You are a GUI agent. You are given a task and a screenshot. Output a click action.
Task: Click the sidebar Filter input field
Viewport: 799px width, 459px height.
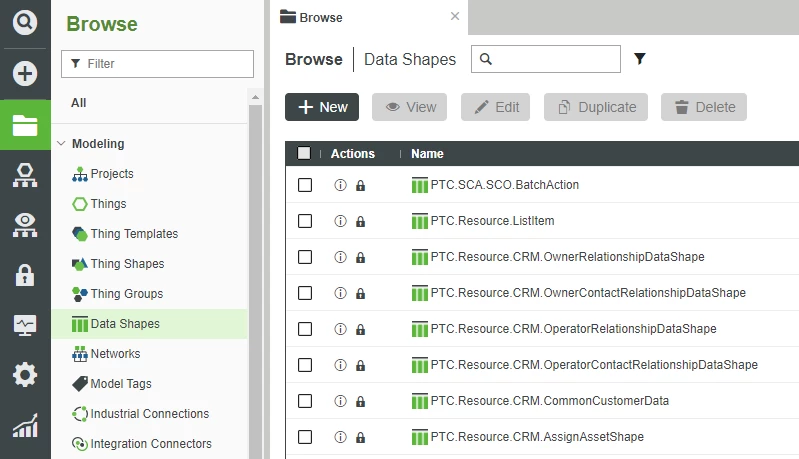tap(157, 64)
